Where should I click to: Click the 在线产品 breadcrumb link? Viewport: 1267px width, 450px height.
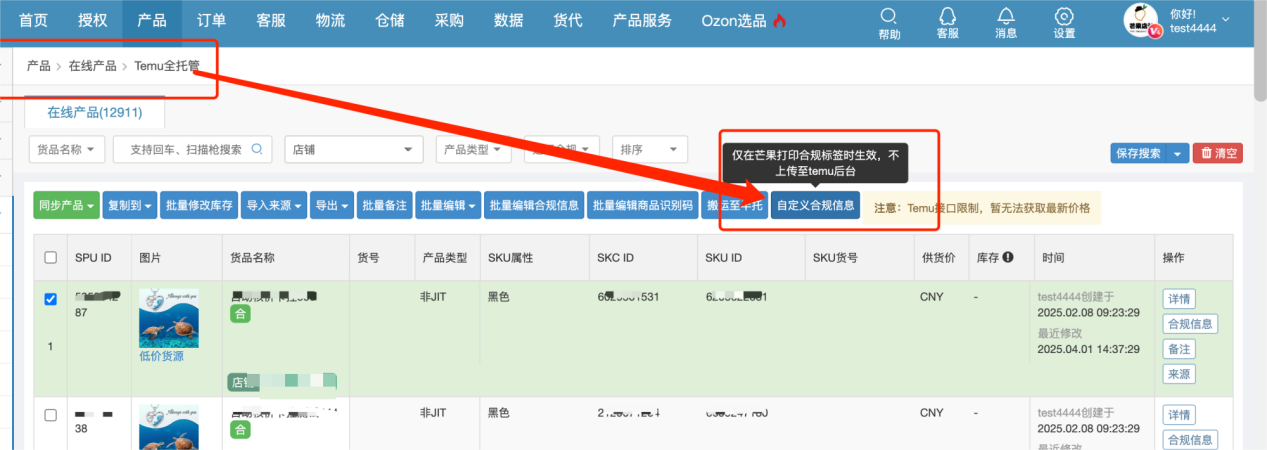click(x=93, y=66)
